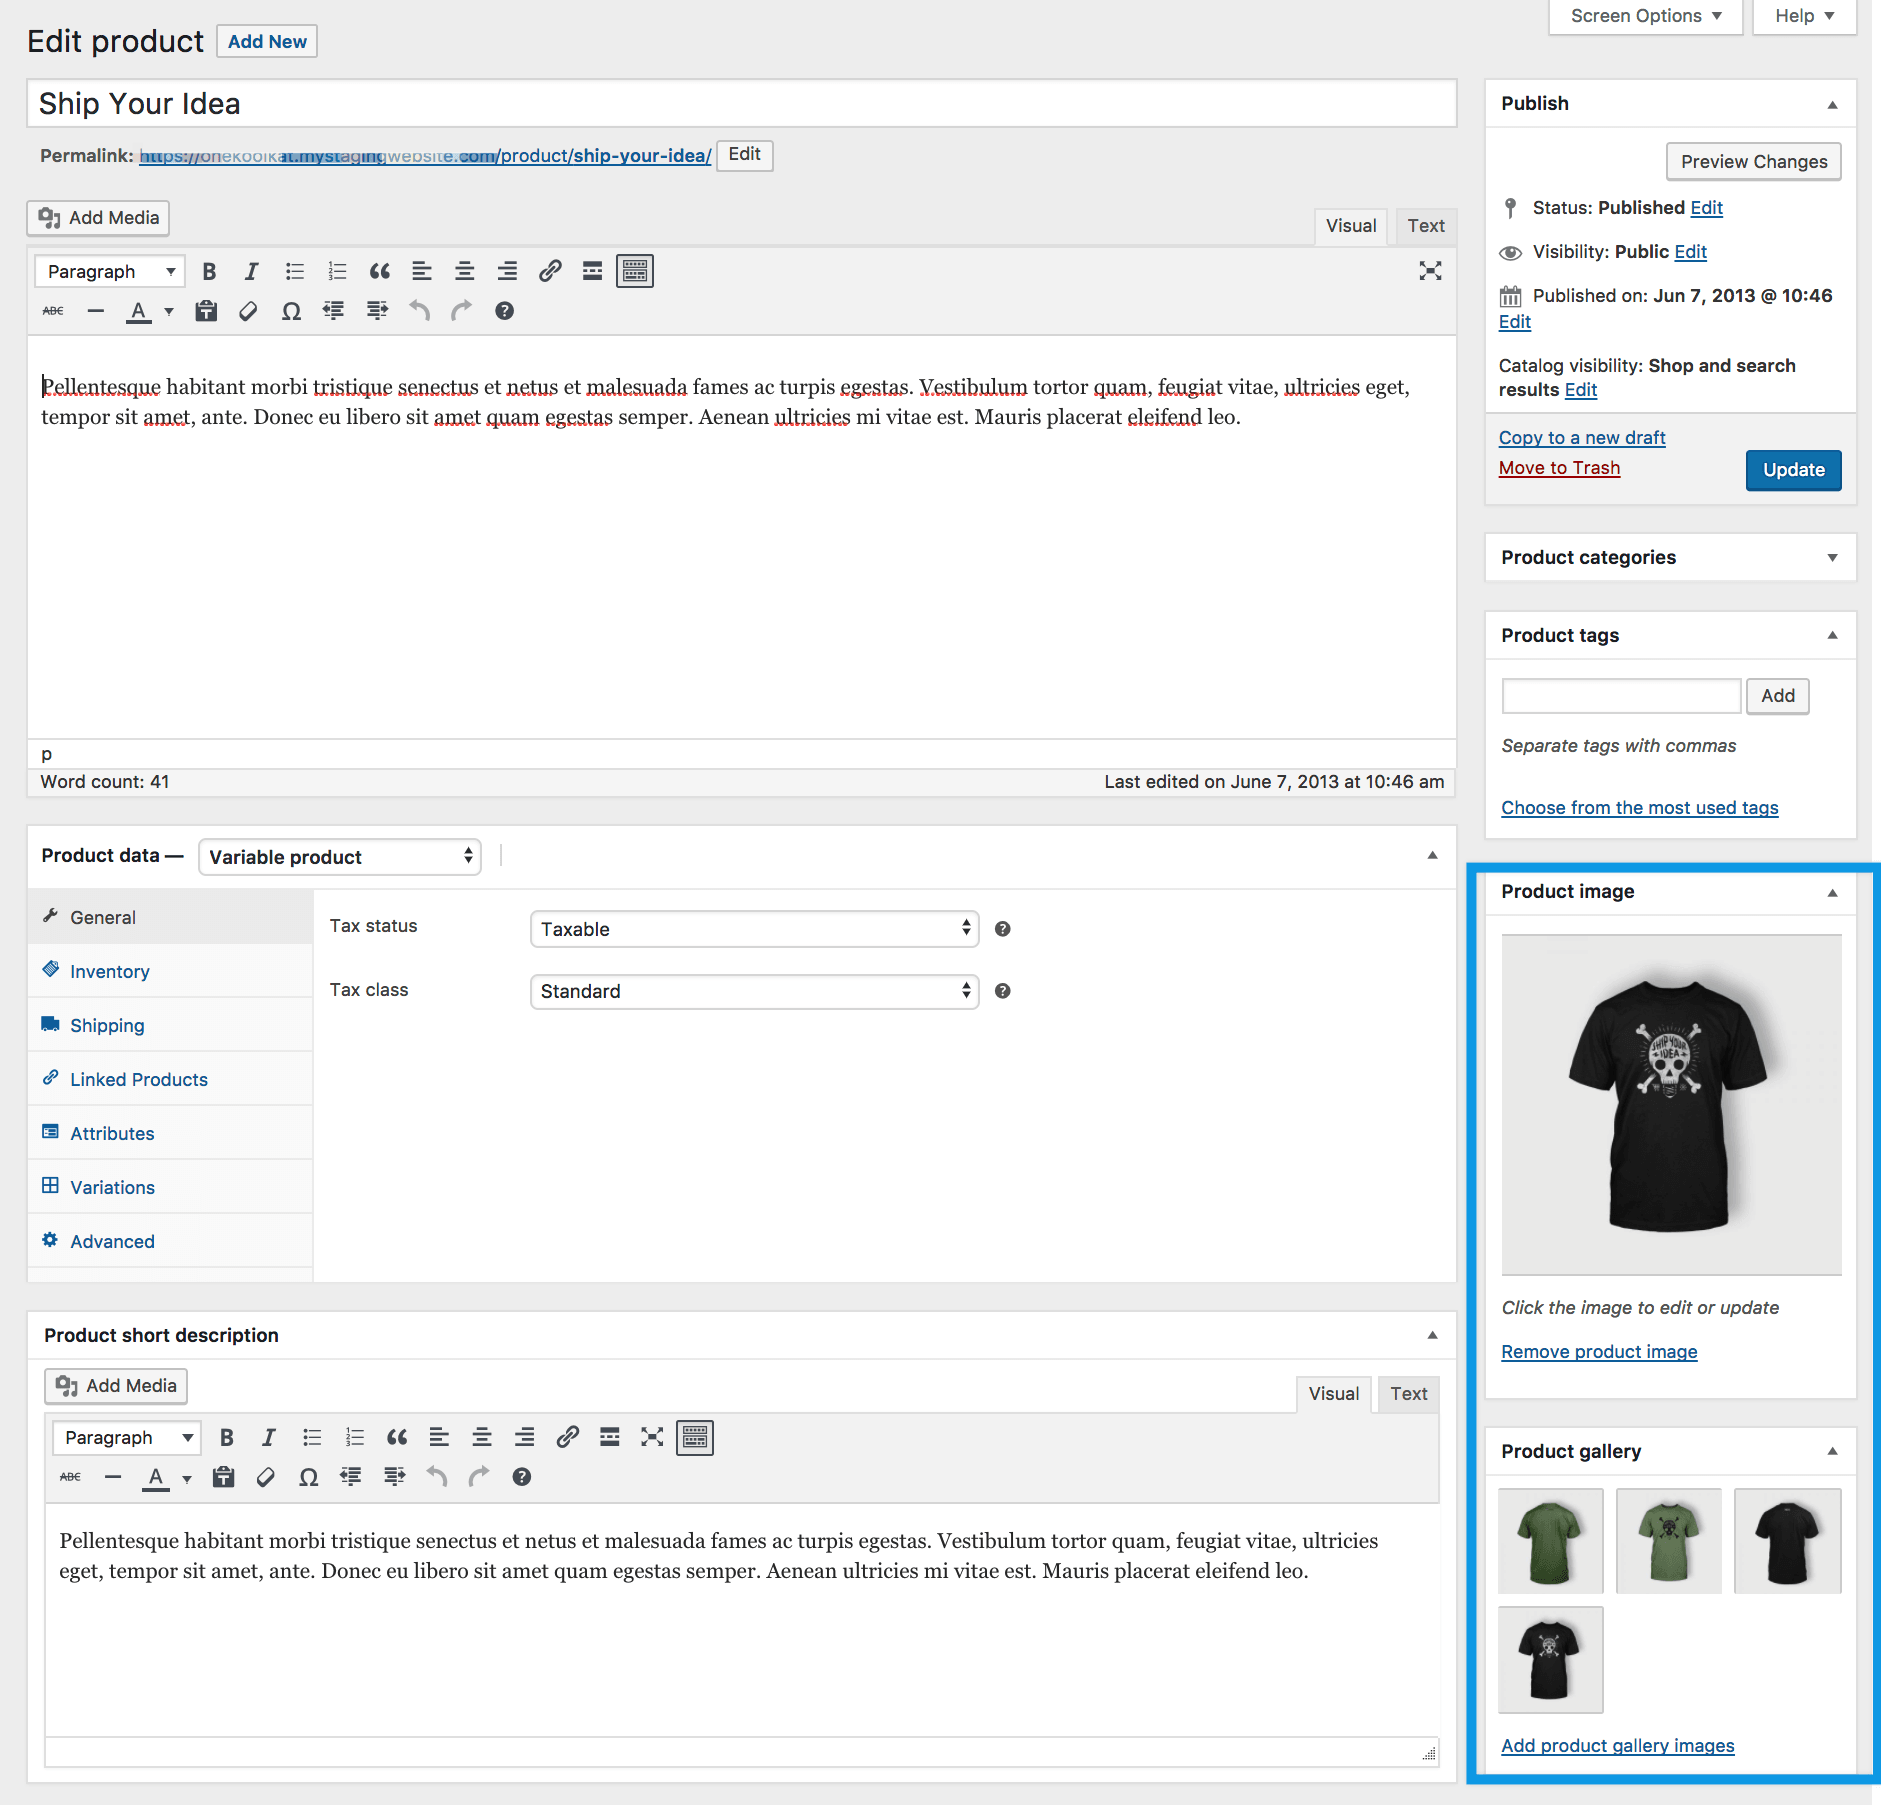Enable distraction-free writing mode
Screen dimensions: 1881x1805
click(1431, 270)
